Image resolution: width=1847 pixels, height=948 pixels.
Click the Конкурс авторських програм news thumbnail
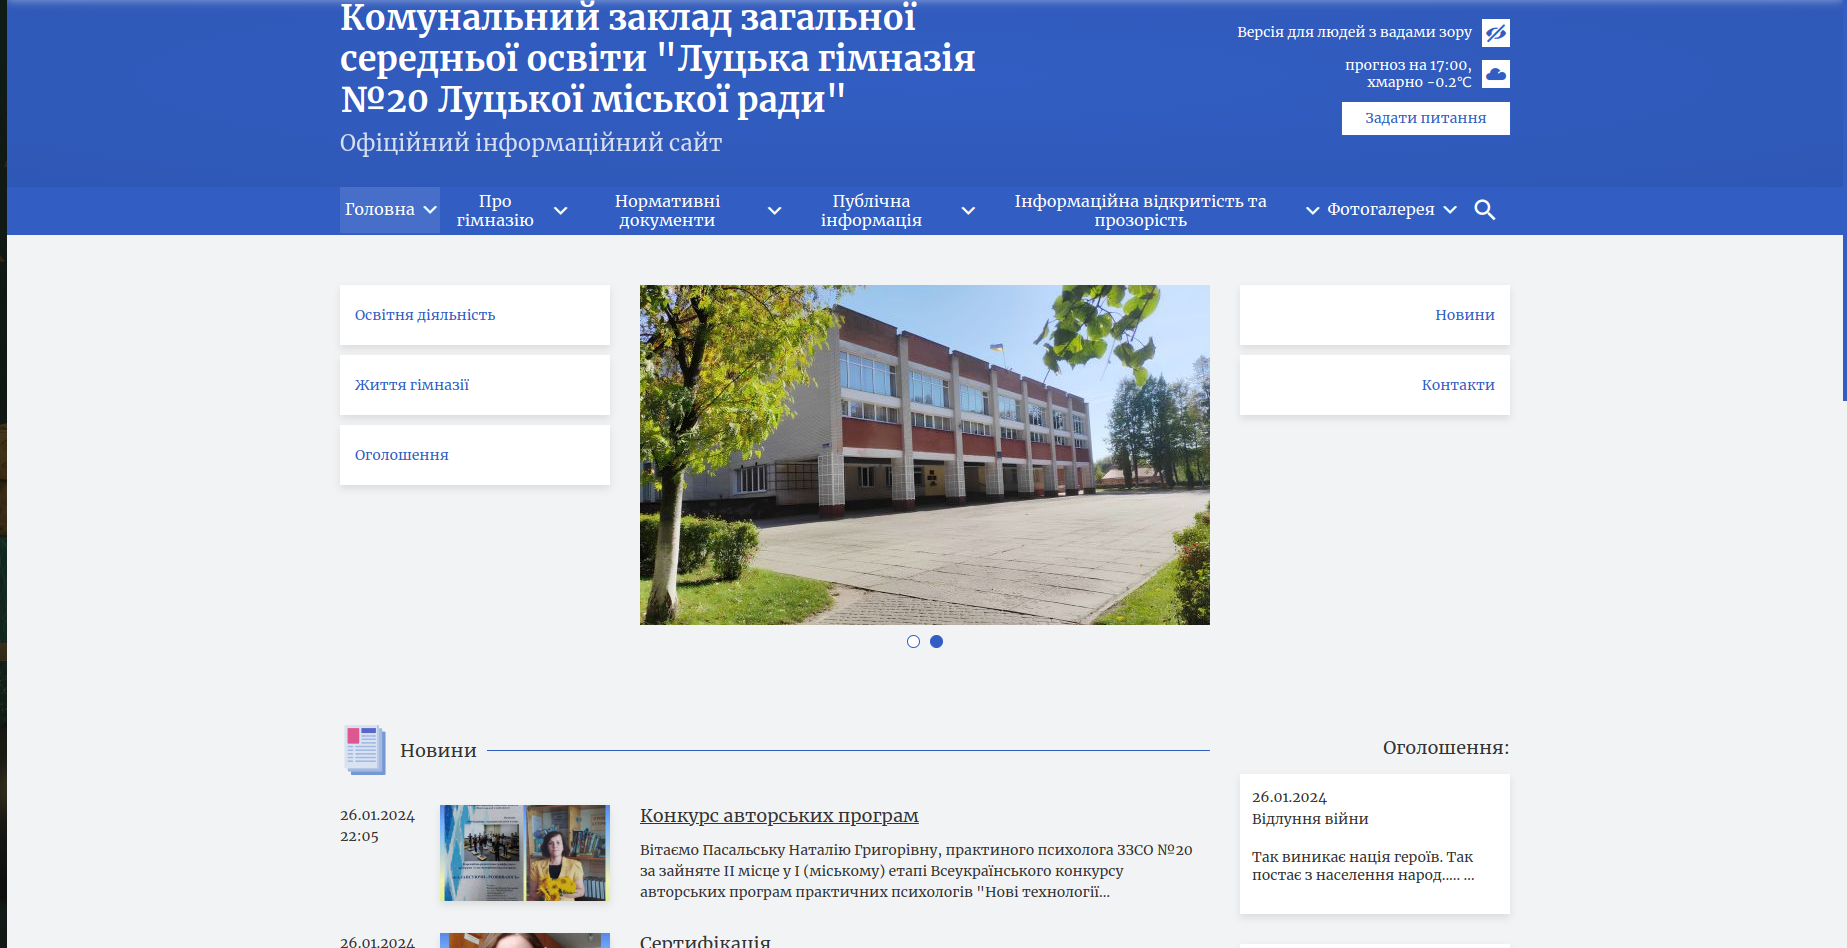[525, 853]
